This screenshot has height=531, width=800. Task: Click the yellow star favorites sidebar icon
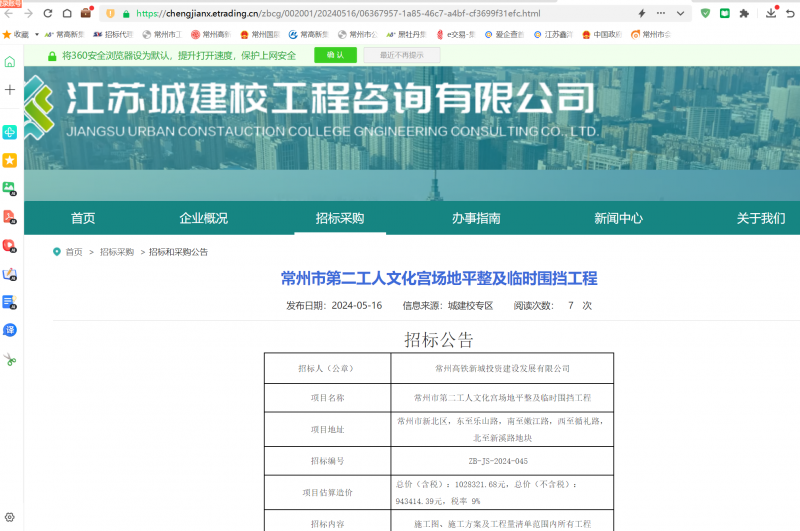click(10, 160)
